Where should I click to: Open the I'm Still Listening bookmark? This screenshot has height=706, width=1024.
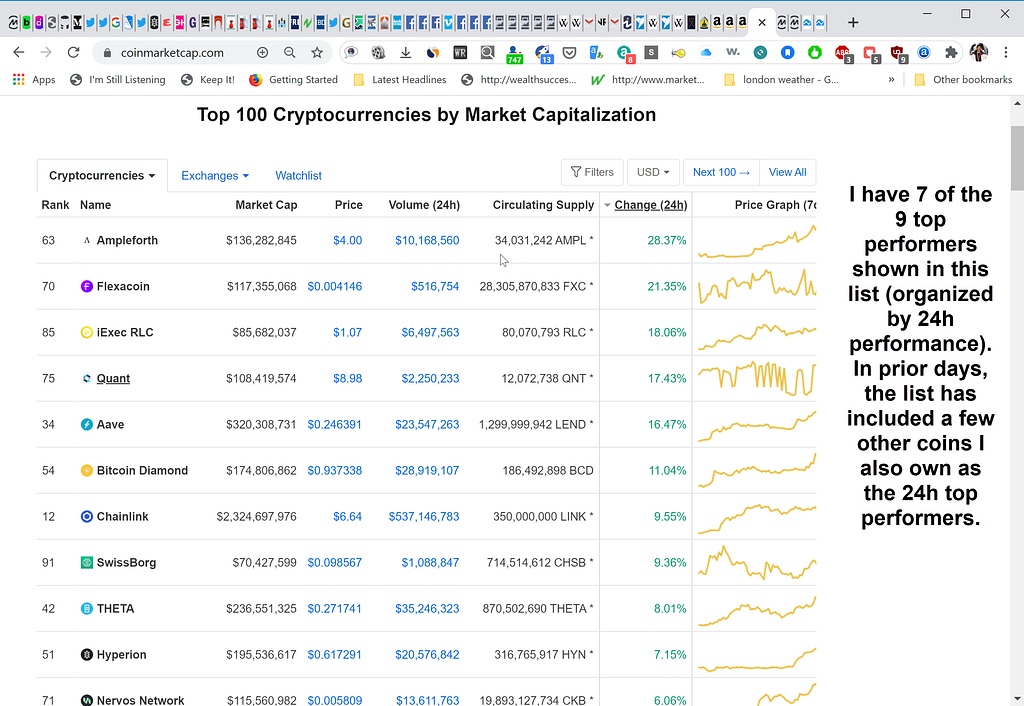tap(118, 80)
